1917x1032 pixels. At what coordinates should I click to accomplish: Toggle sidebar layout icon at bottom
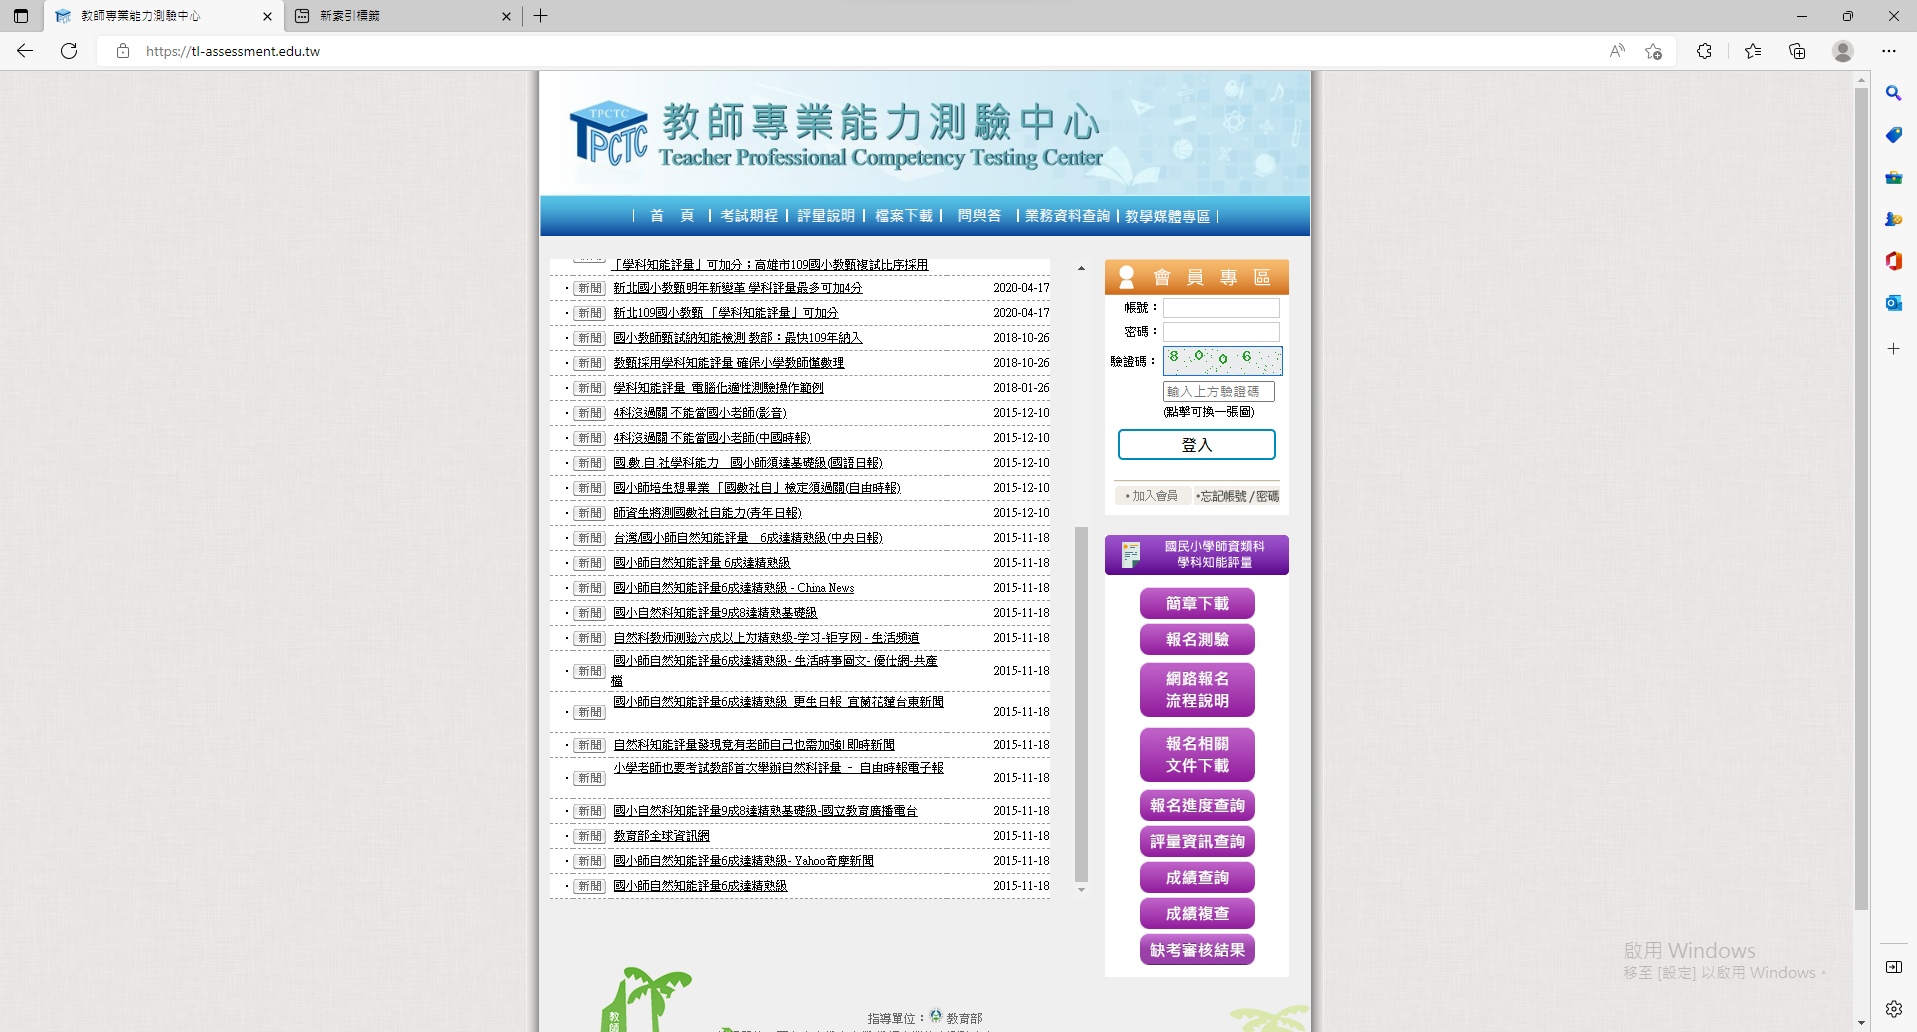tap(1893, 967)
